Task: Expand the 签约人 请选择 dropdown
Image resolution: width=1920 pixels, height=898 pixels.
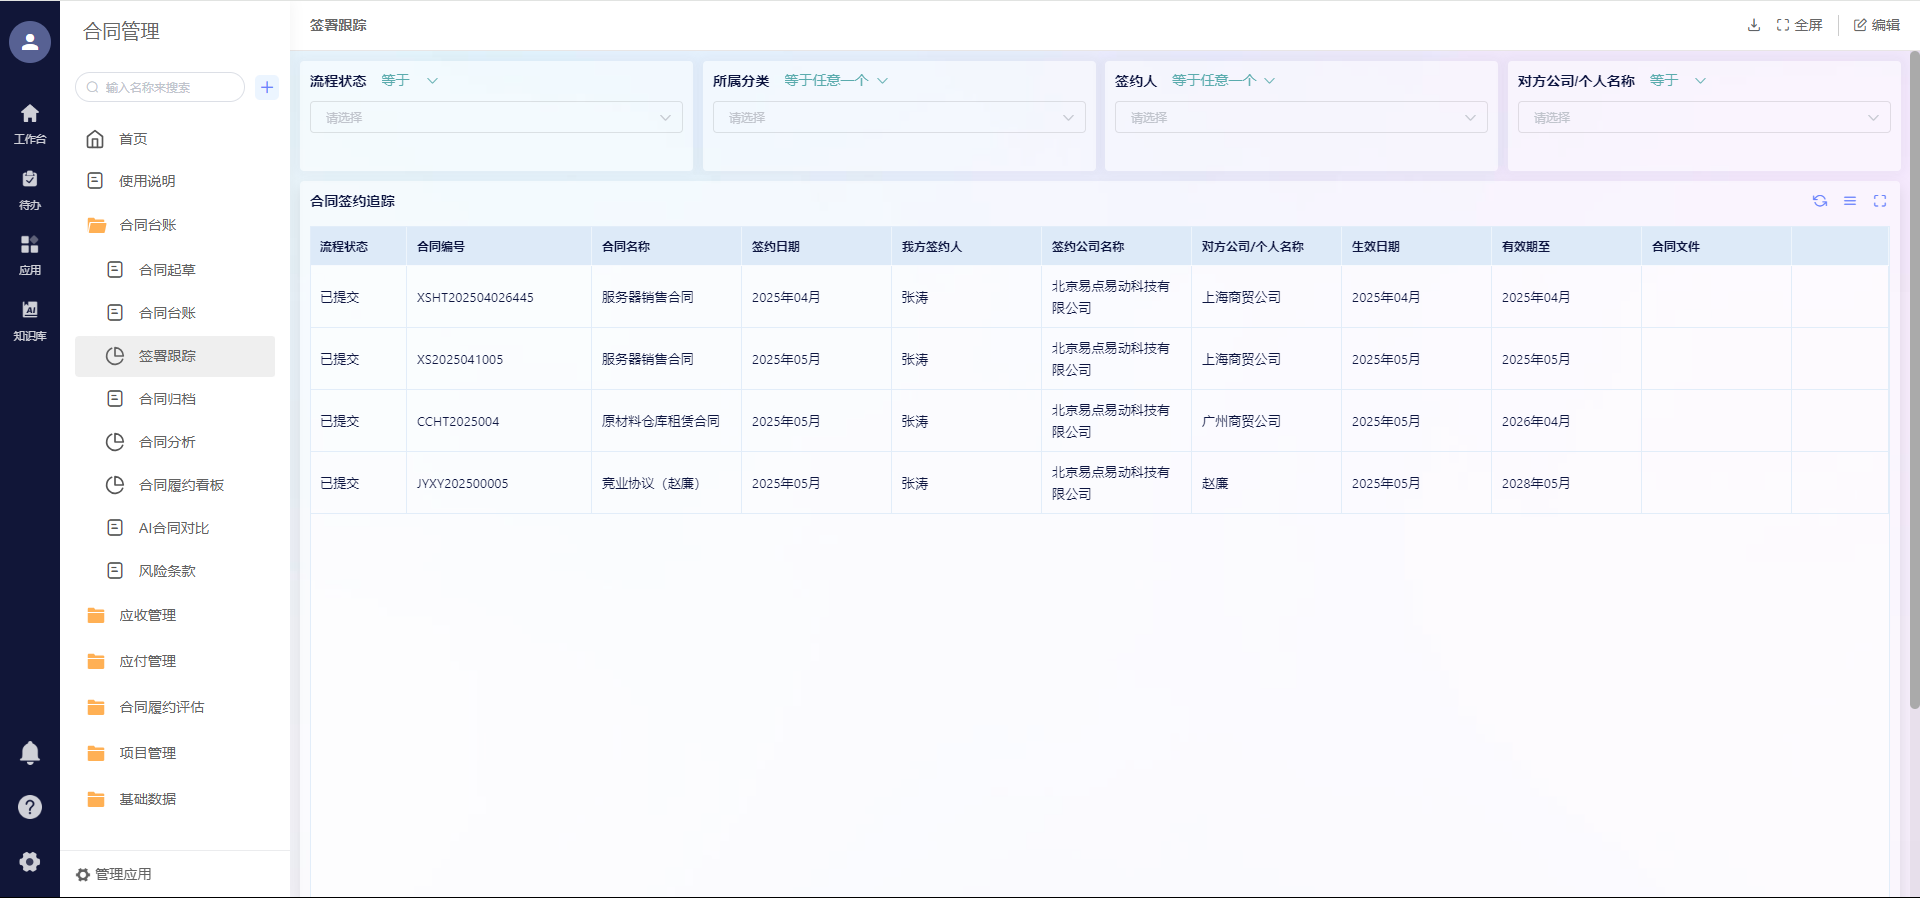Action: point(1300,118)
